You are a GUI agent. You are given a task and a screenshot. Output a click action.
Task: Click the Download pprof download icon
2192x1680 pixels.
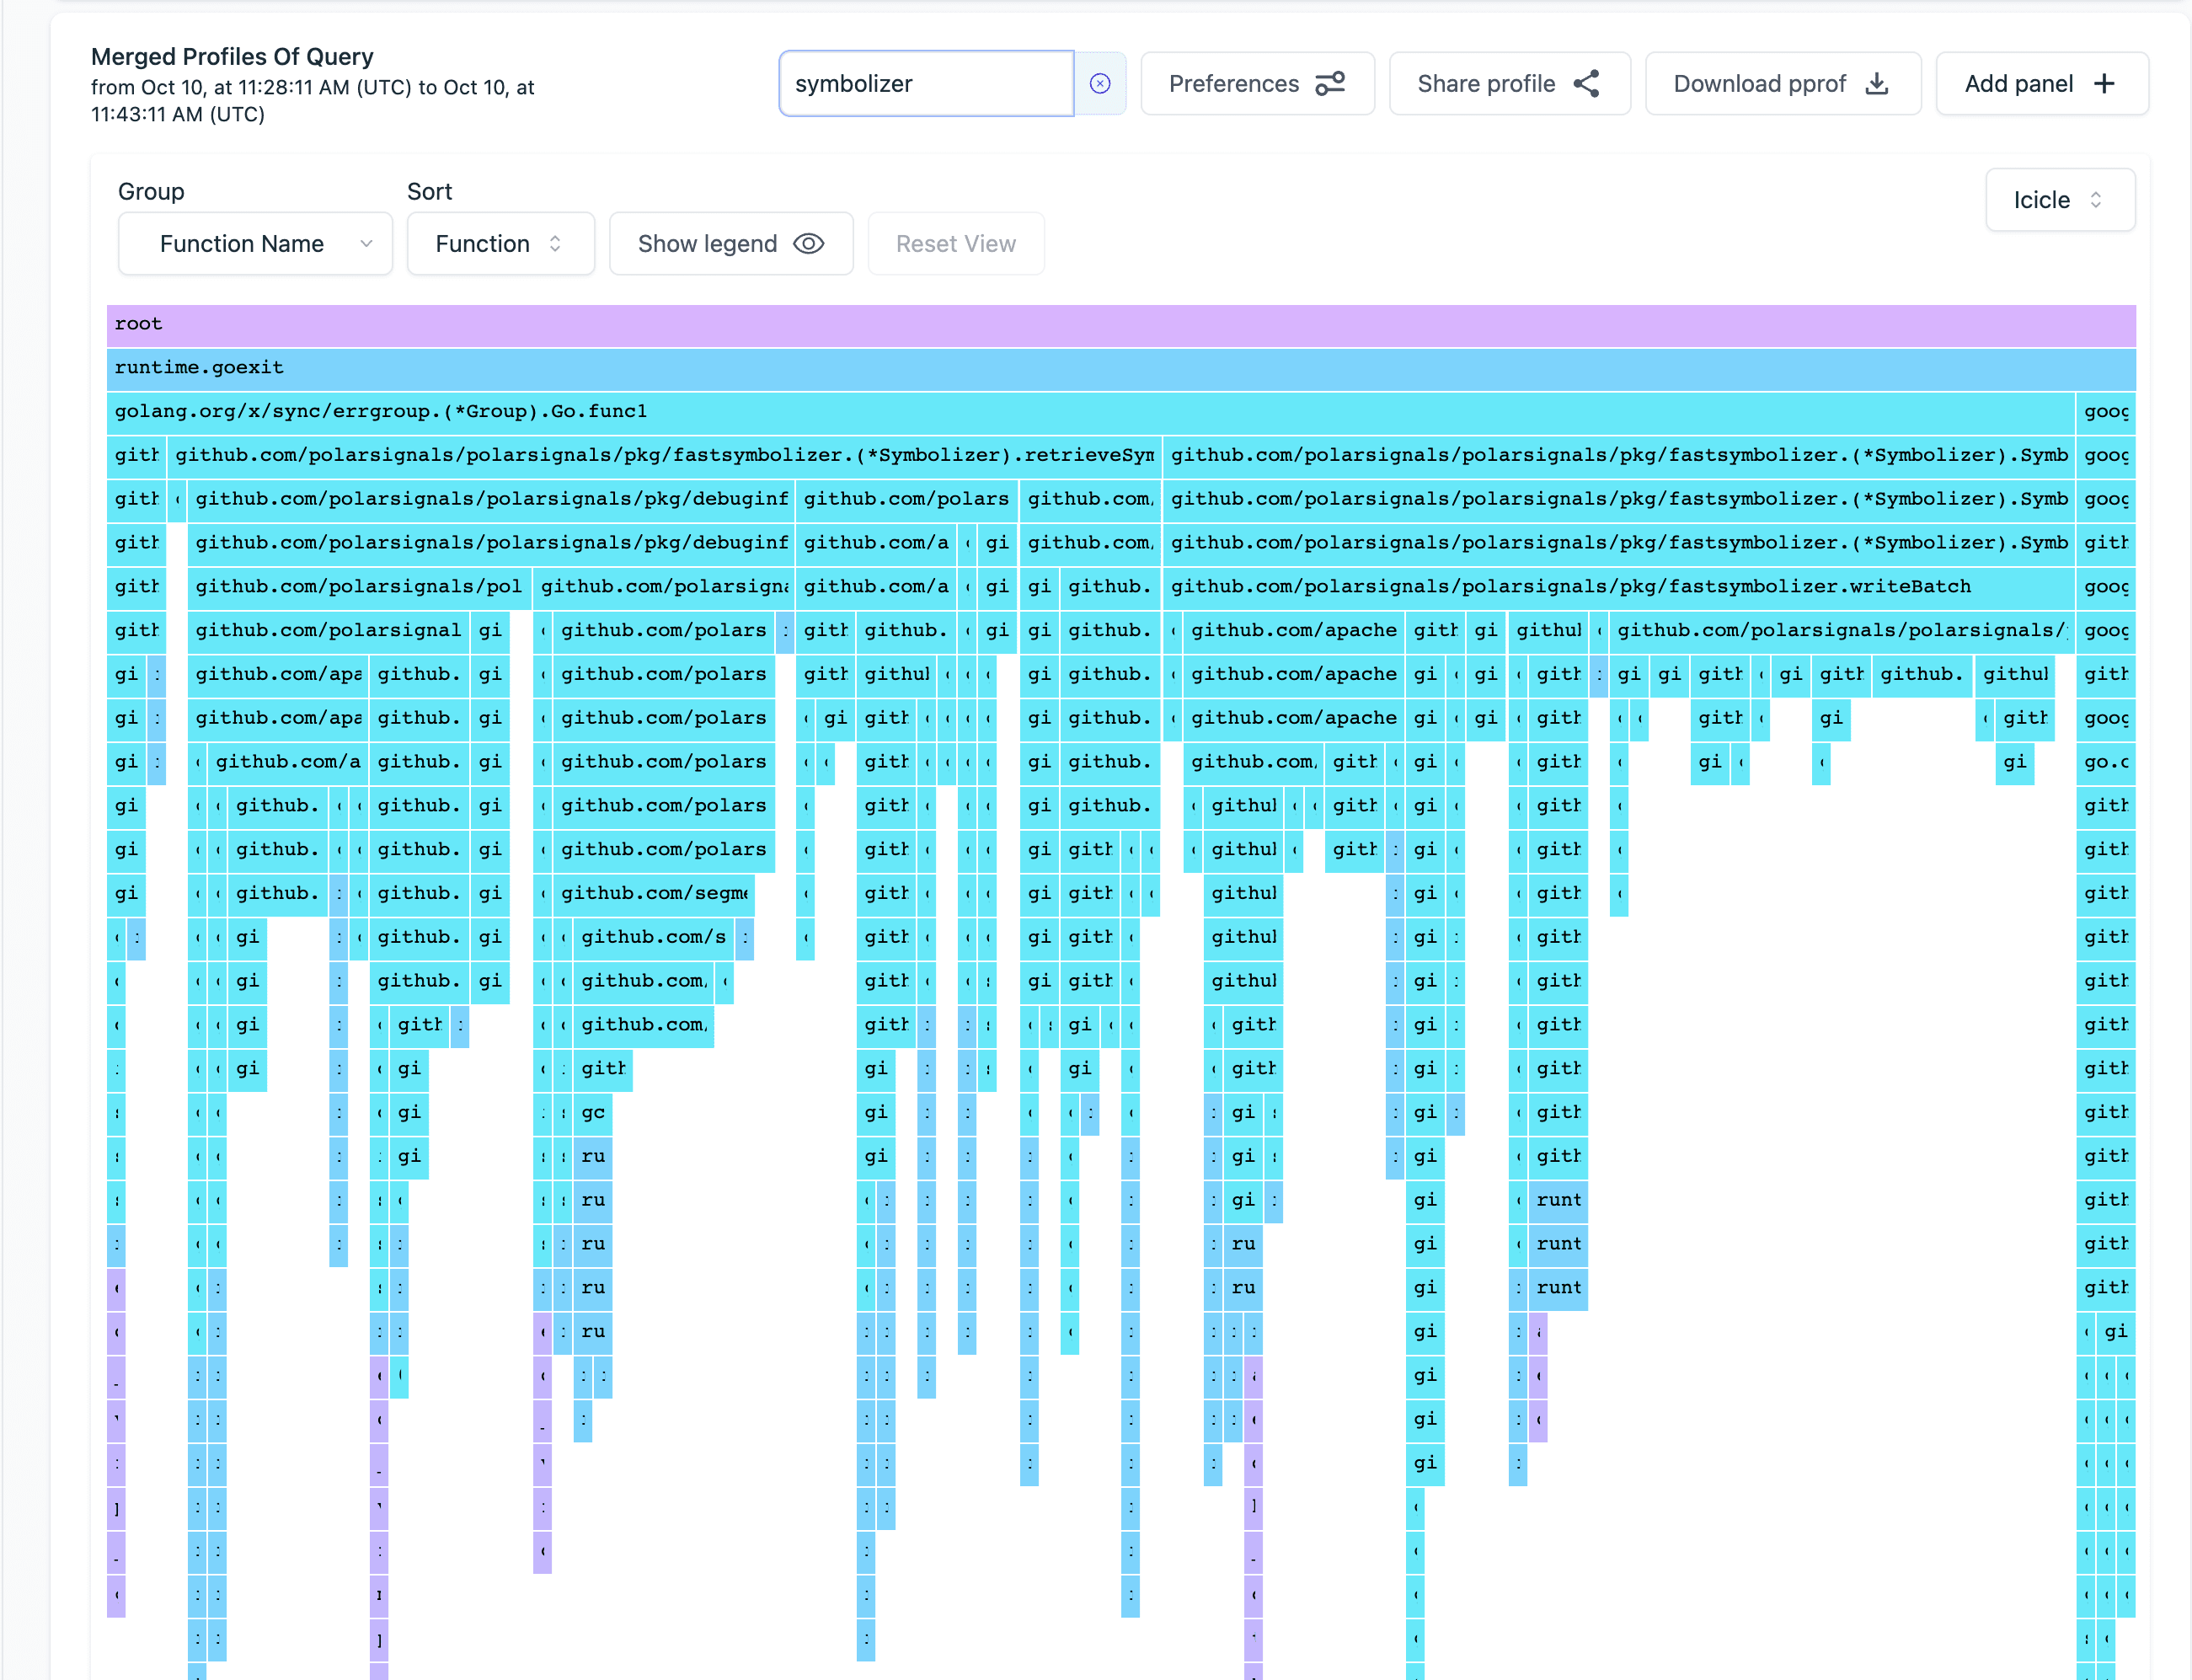(x=1877, y=84)
